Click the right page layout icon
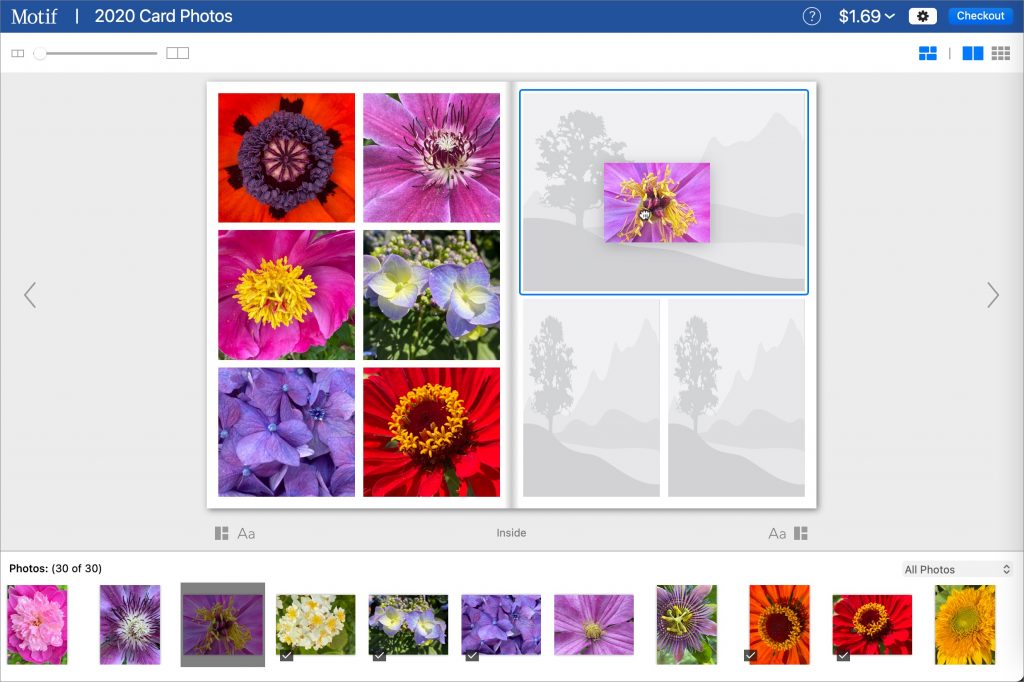Viewport: 1024px width, 682px height. click(801, 533)
